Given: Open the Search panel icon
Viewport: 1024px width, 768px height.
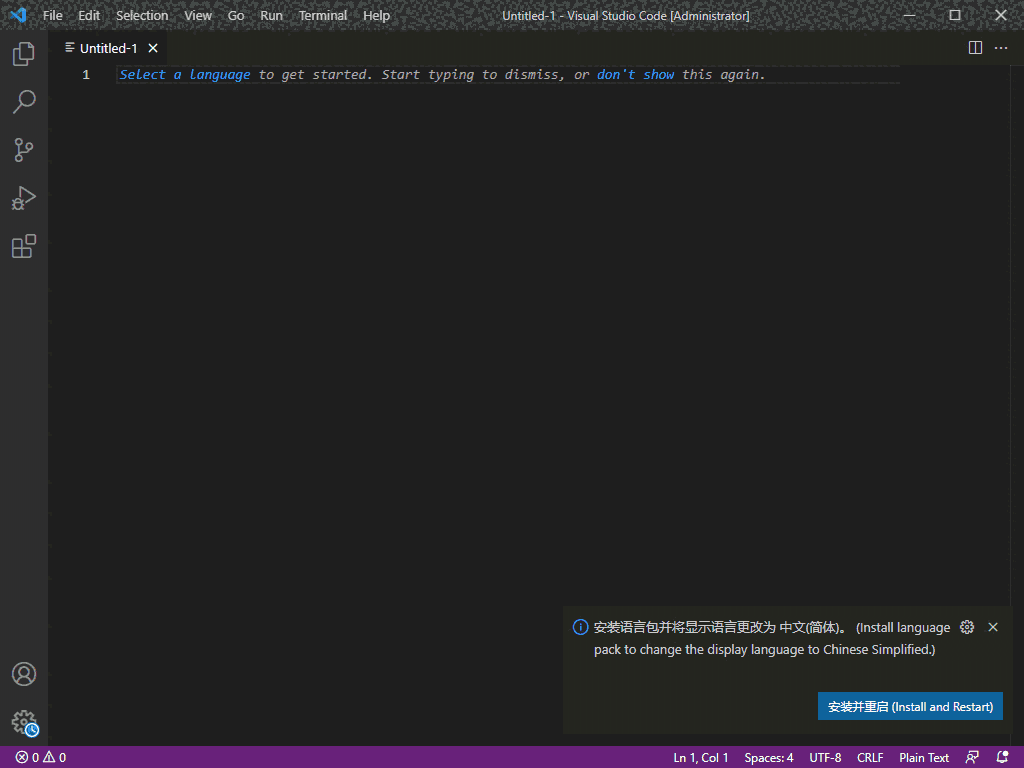Looking at the screenshot, I should coord(23,101).
